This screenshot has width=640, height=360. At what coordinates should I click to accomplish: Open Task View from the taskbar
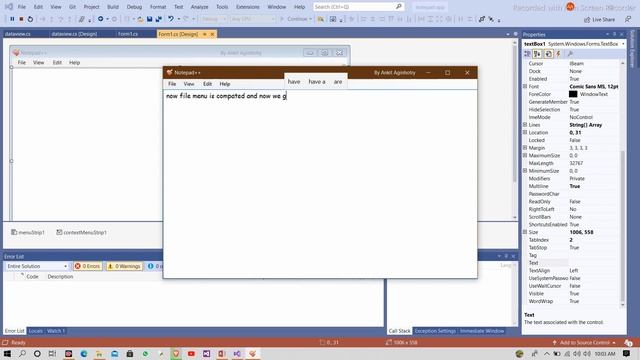point(52,353)
